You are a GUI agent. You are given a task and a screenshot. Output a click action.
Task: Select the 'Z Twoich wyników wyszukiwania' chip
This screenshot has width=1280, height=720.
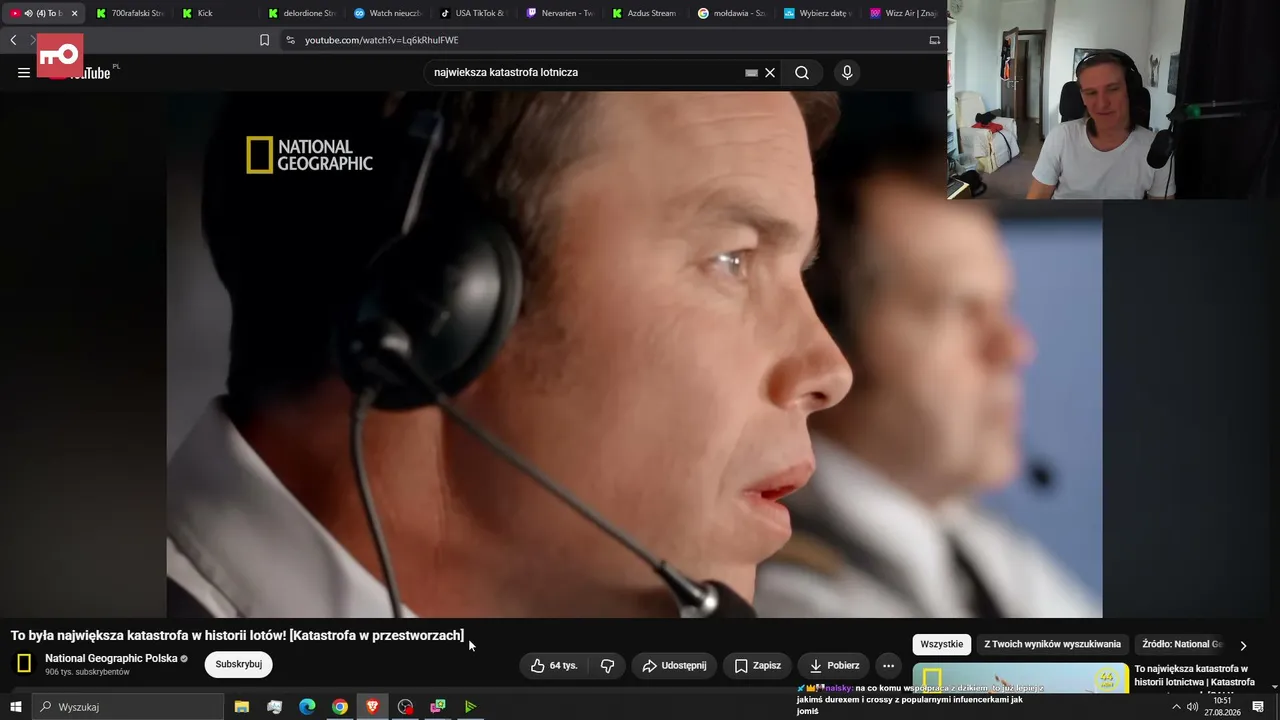click(x=1052, y=645)
